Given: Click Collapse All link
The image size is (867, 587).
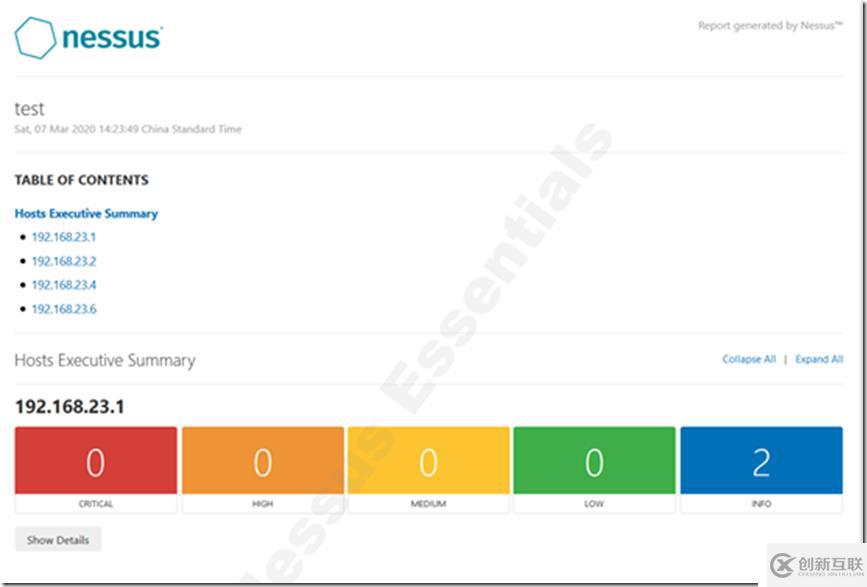Looking at the screenshot, I should tap(749, 359).
